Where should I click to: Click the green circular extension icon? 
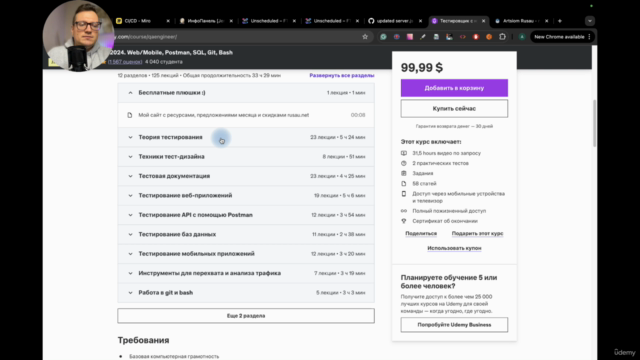point(383,37)
